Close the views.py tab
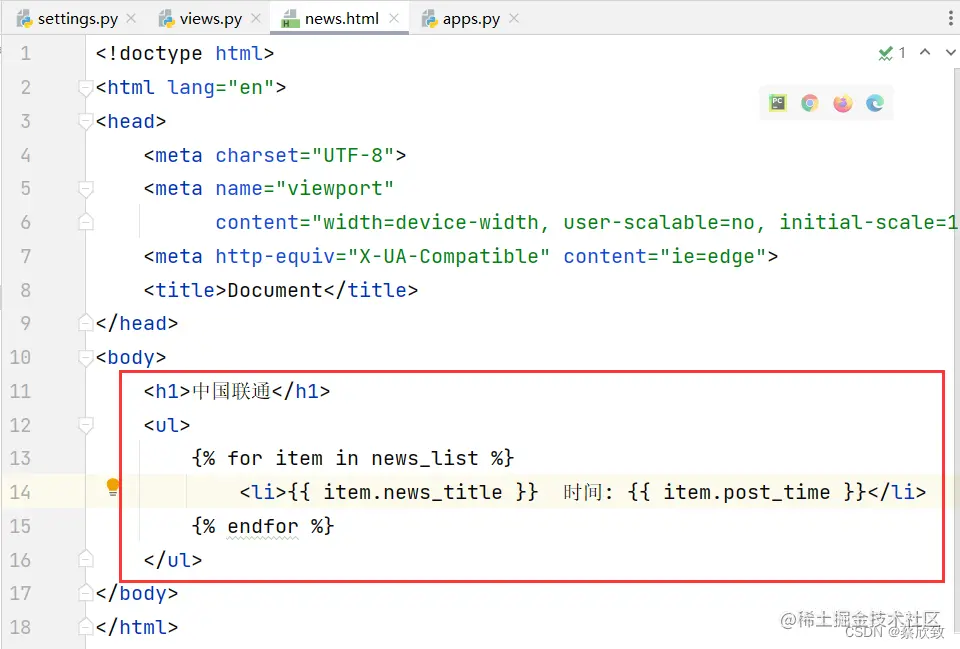The width and height of the screenshot is (960, 649). [x=257, y=19]
